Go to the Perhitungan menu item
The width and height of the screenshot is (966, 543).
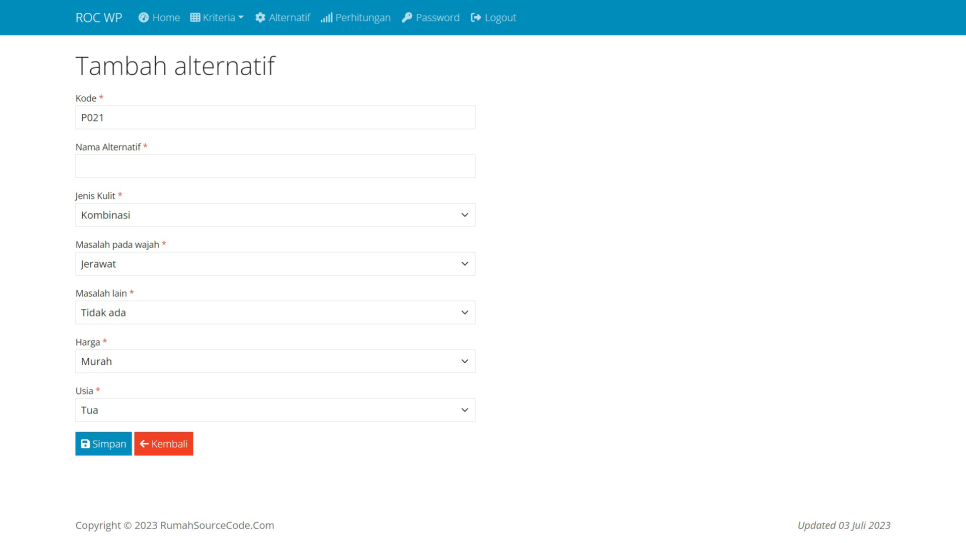(362, 18)
